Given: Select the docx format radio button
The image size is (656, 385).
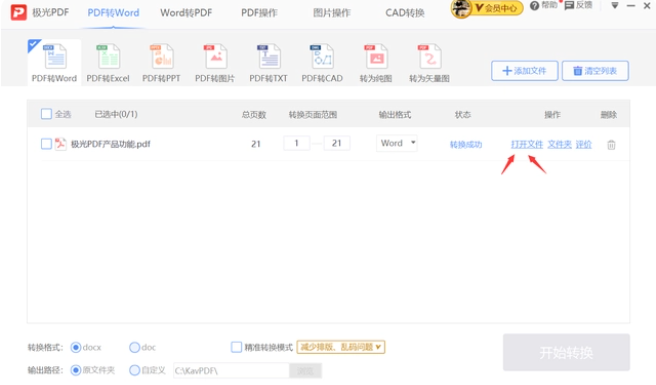Looking at the screenshot, I should (76, 347).
